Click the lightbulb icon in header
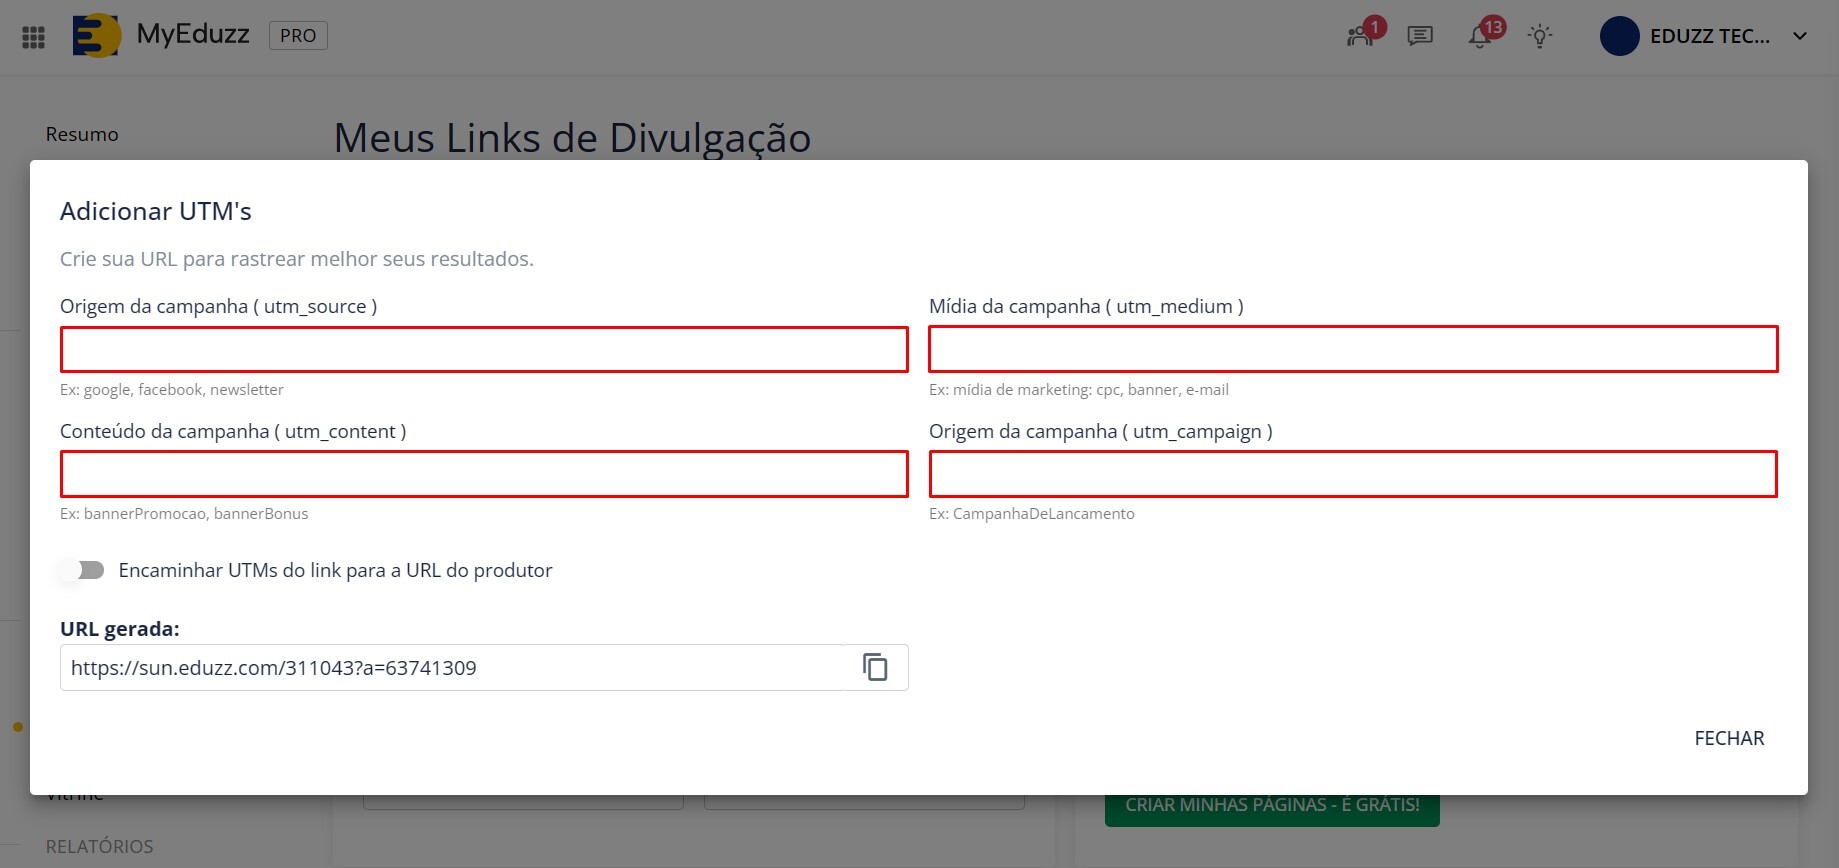Image resolution: width=1839 pixels, height=868 pixels. (1540, 37)
